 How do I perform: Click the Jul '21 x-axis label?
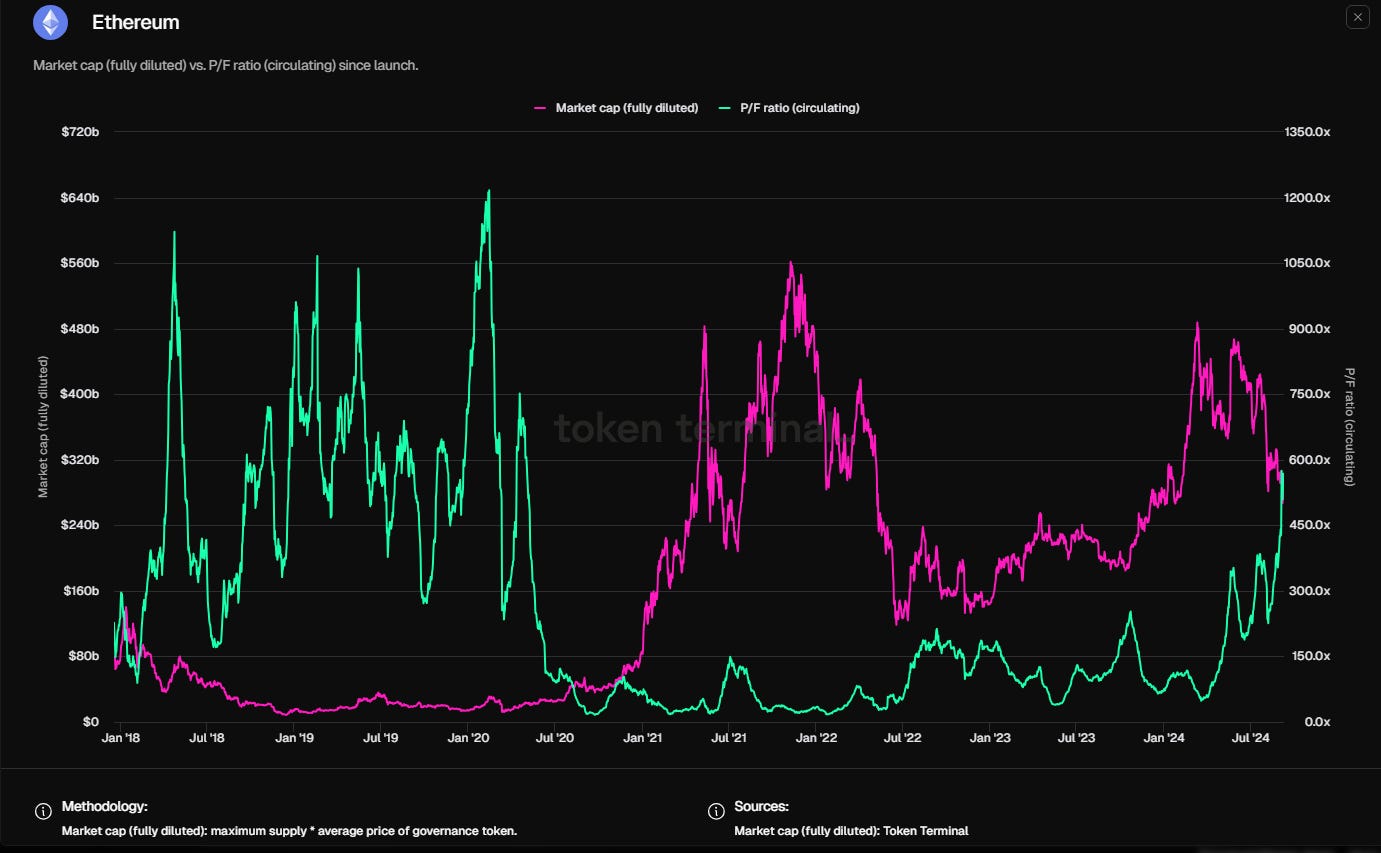pos(729,739)
